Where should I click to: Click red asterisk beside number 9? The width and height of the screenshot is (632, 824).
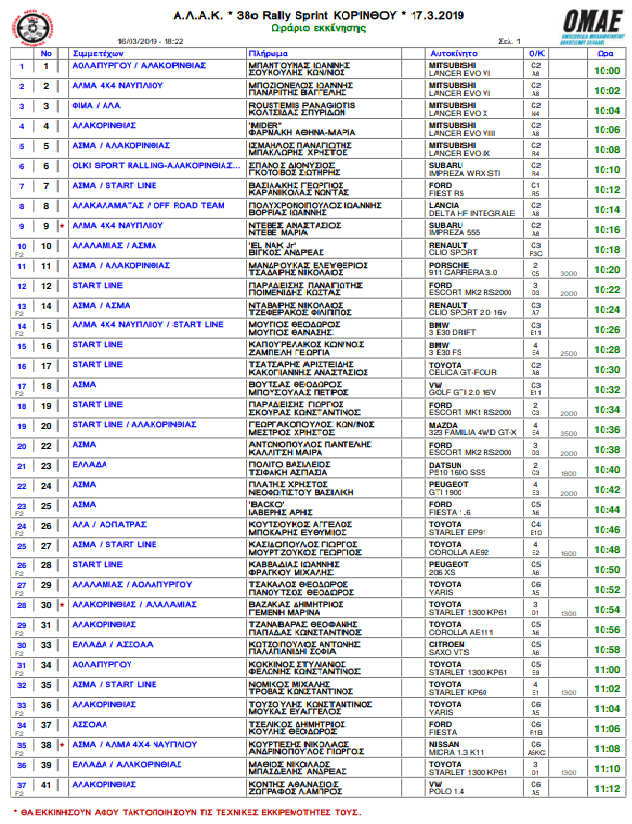pos(62,226)
